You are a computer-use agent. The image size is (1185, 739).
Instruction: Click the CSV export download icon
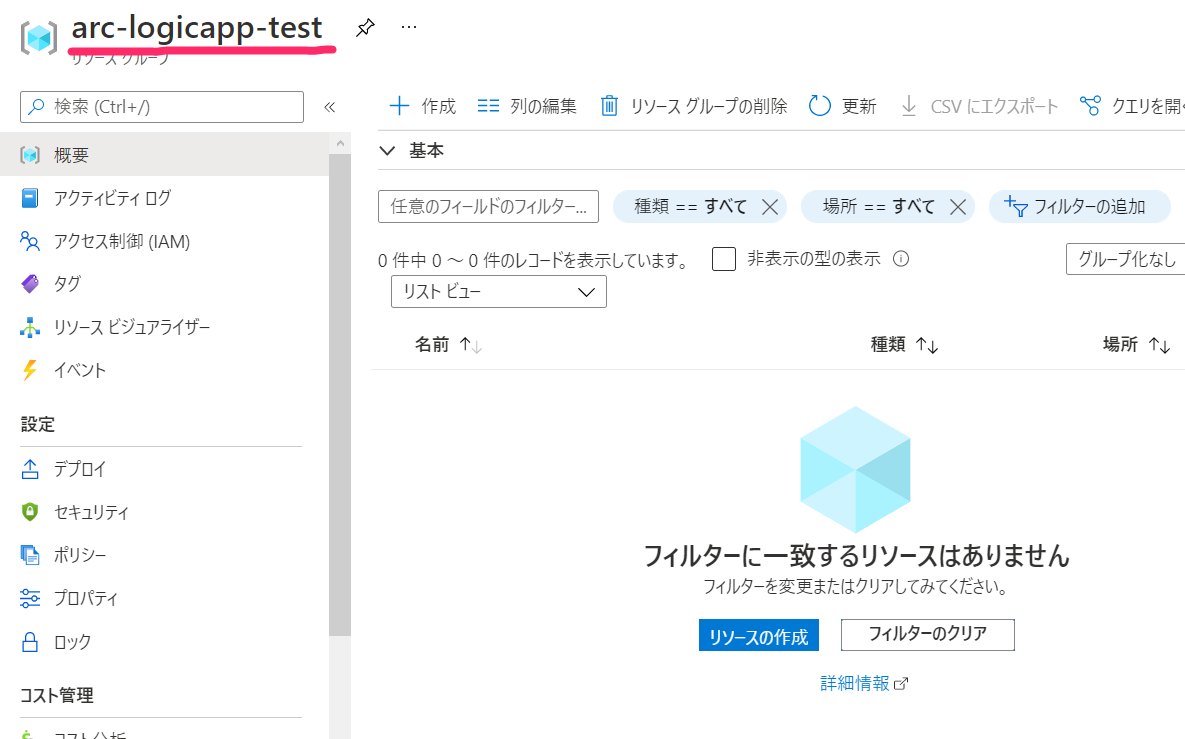(x=909, y=106)
